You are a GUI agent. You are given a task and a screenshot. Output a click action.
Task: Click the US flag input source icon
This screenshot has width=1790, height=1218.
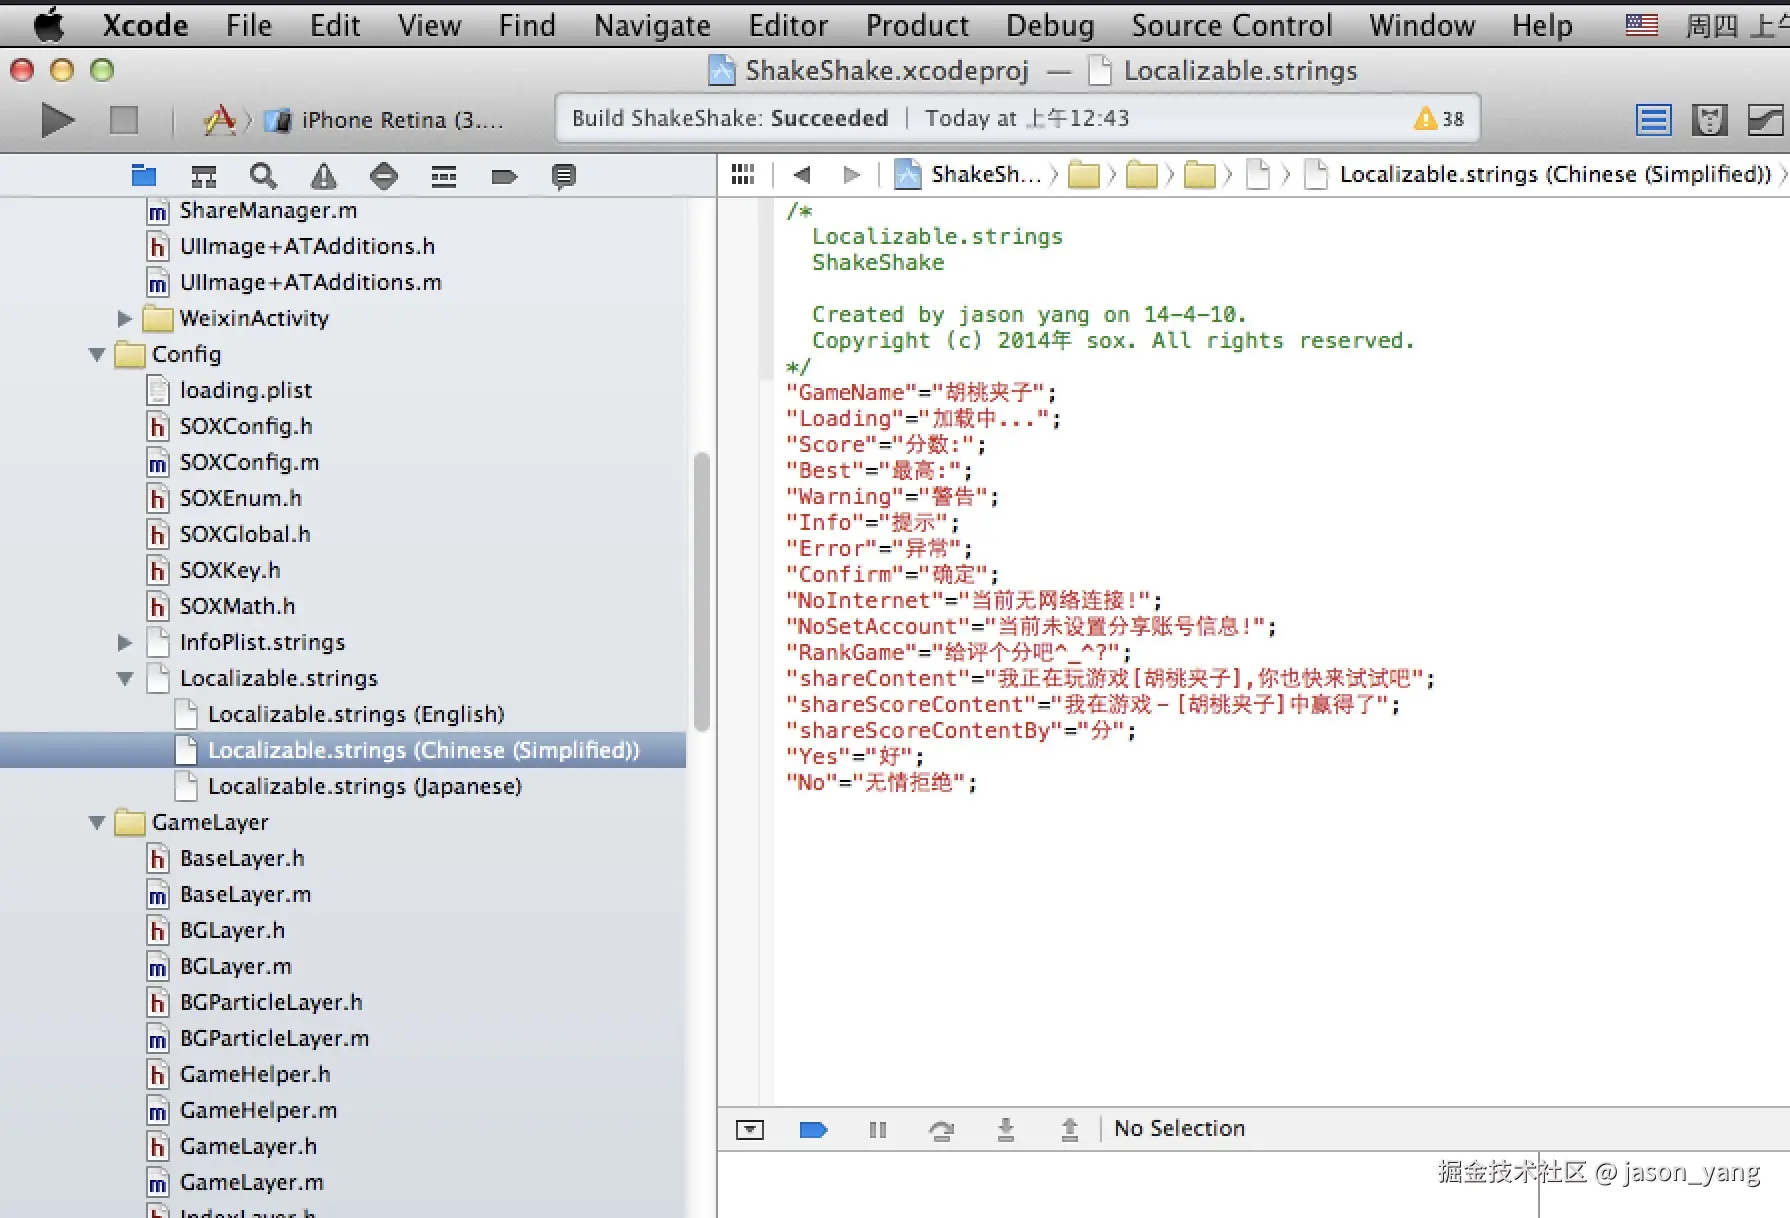pos(1642,25)
